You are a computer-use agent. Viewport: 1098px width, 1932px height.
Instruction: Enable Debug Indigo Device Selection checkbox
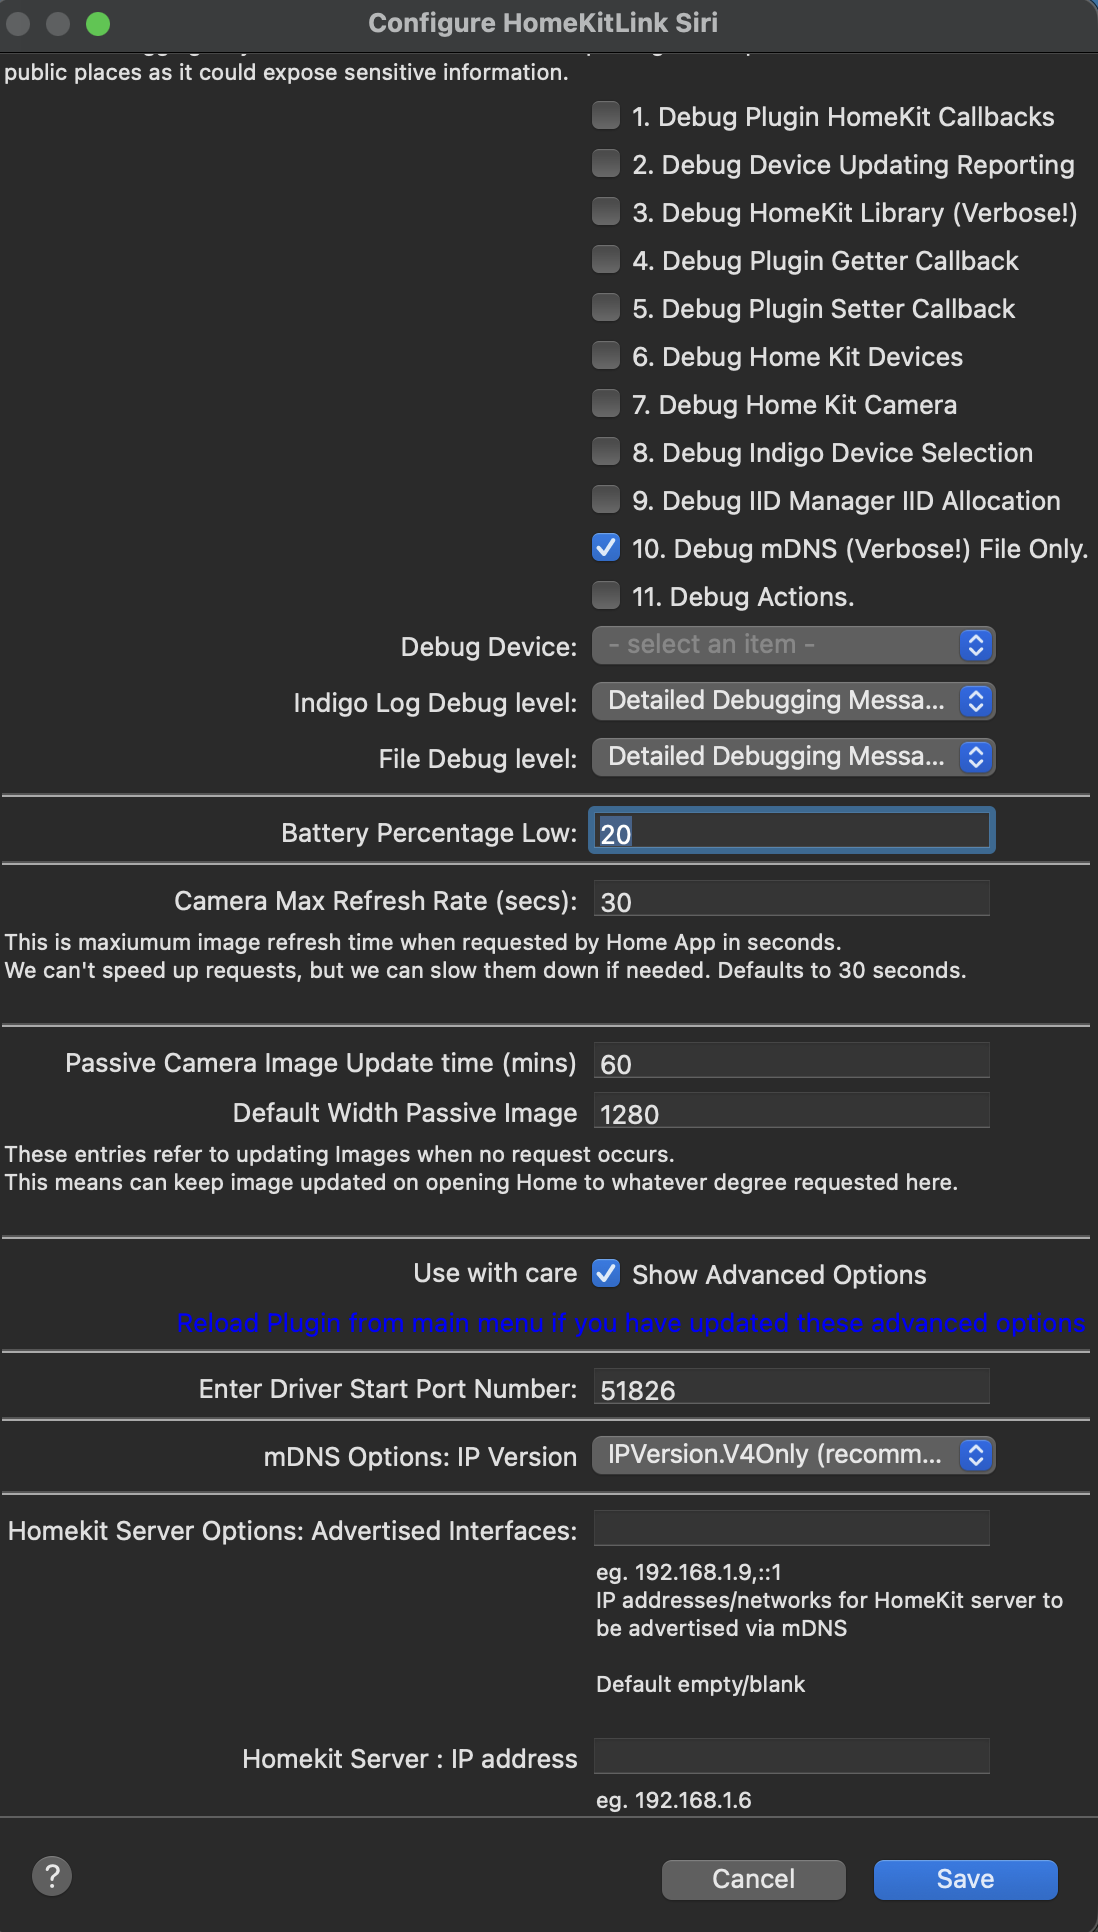tap(606, 452)
